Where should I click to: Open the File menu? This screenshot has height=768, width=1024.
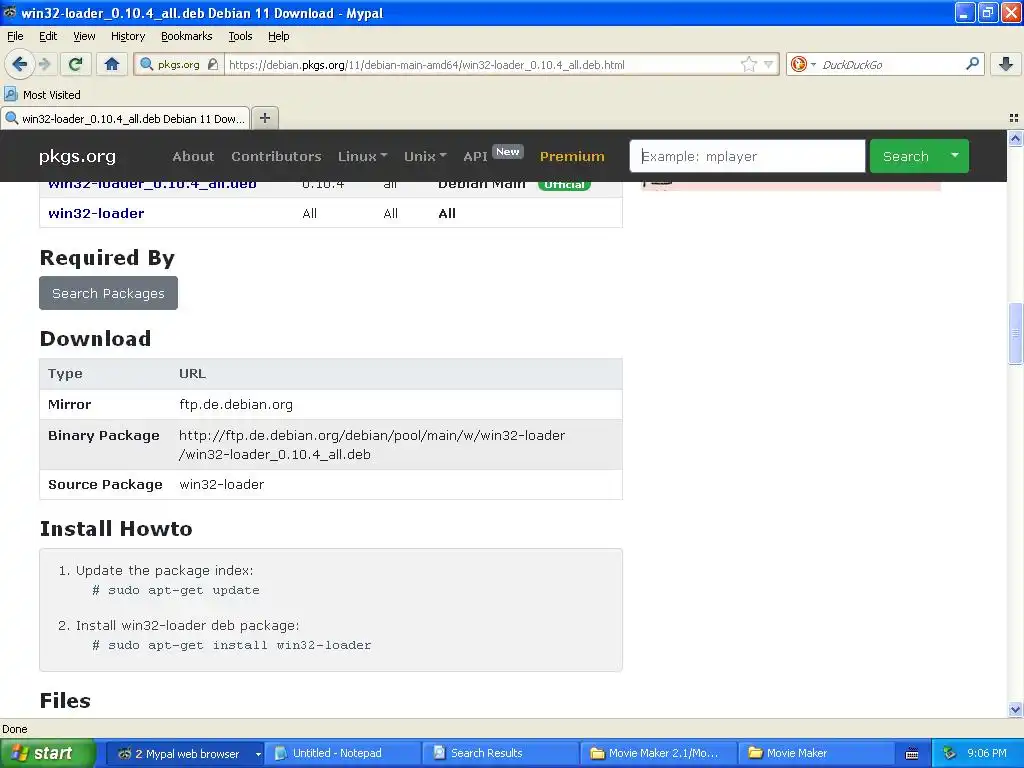point(15,36)
